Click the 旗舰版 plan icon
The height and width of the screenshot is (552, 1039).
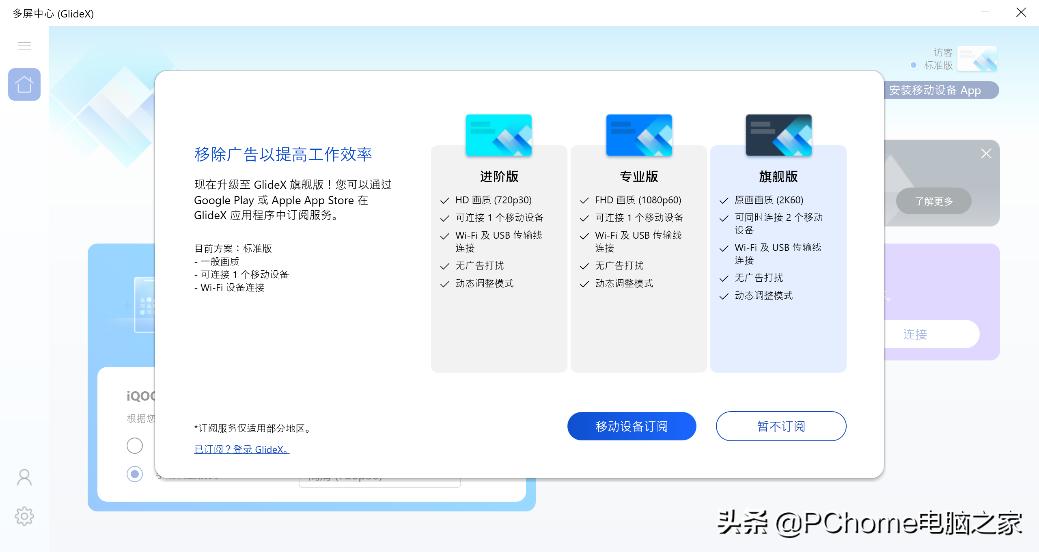[x=779, y=135]
